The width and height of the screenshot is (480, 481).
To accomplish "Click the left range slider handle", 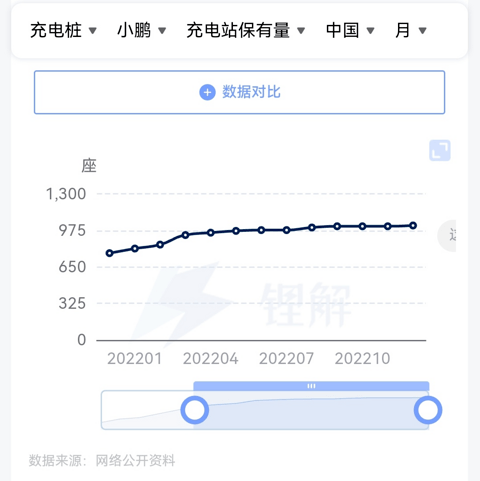I will 195,410.
